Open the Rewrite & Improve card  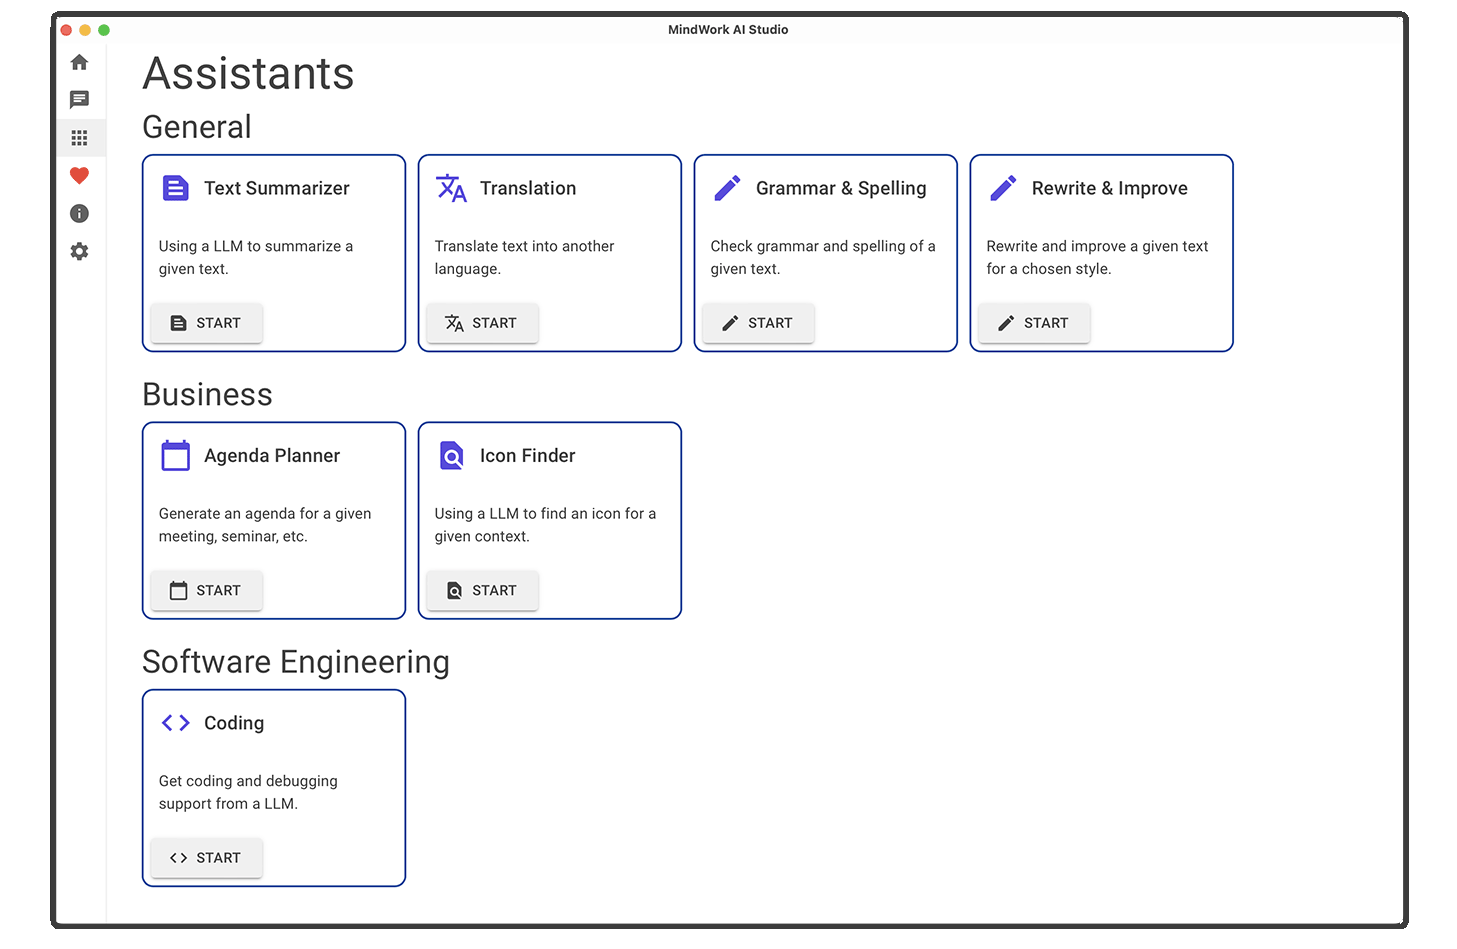1100,252
